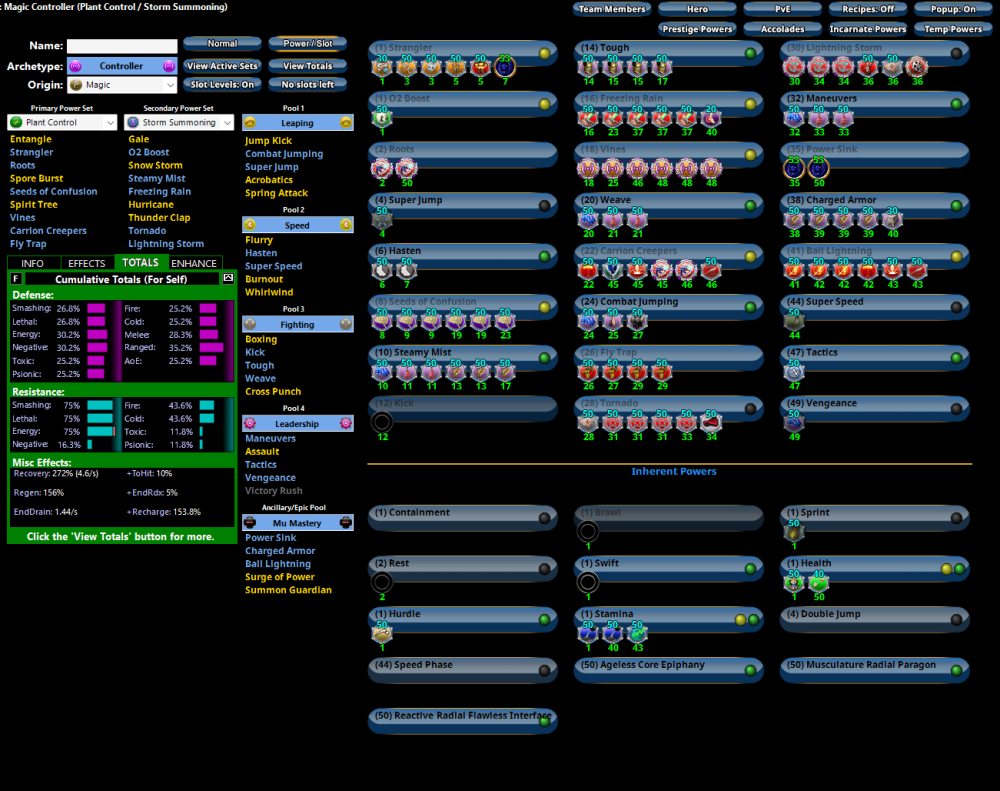Click the Hurdle enhancement slot icon
Viewport: 1000px width, 791px height.
pyautogui.click(x=381, y=633)
